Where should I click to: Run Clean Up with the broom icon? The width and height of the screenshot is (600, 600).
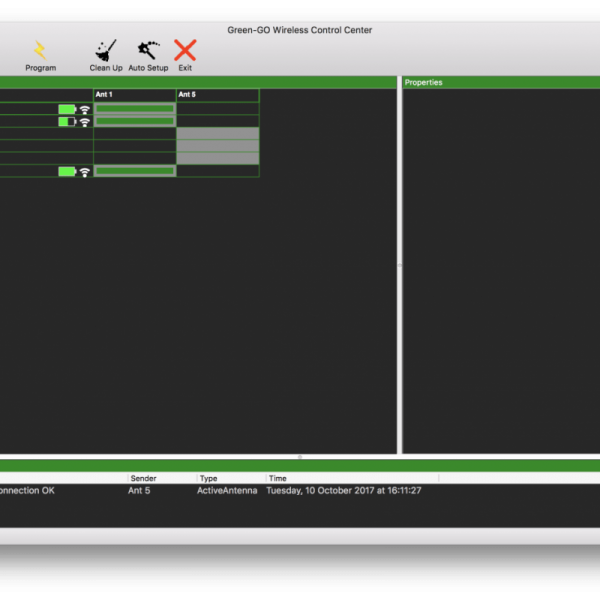[106, 50]
